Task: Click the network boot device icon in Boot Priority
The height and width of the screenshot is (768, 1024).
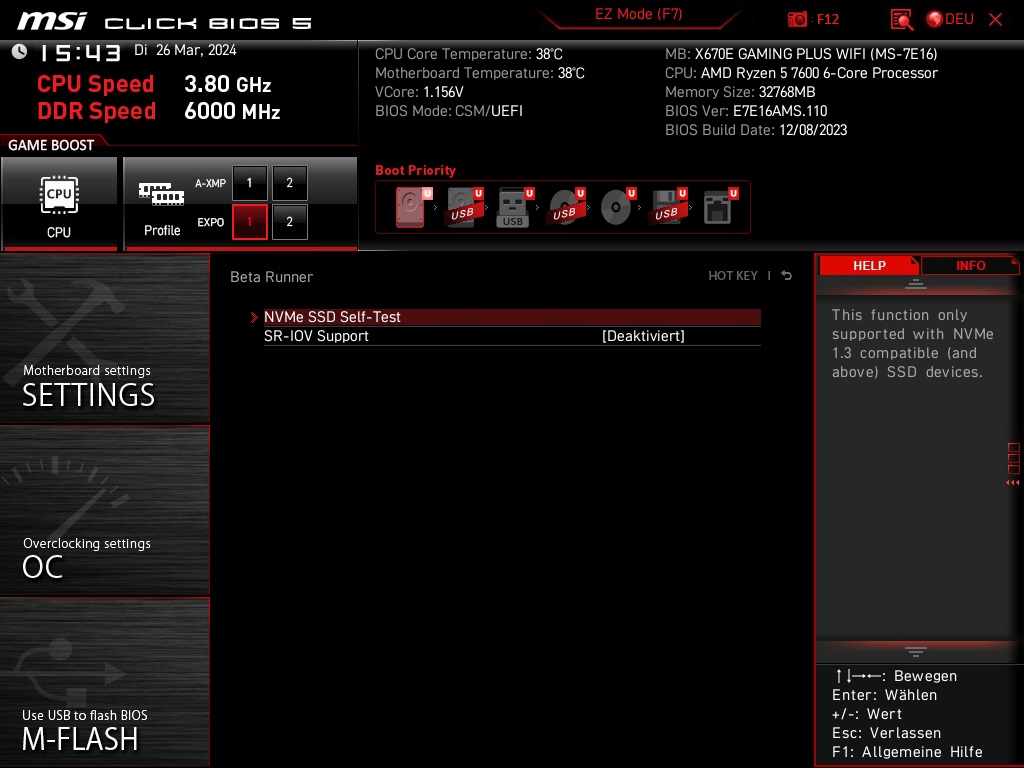Action: coord(718,207)
